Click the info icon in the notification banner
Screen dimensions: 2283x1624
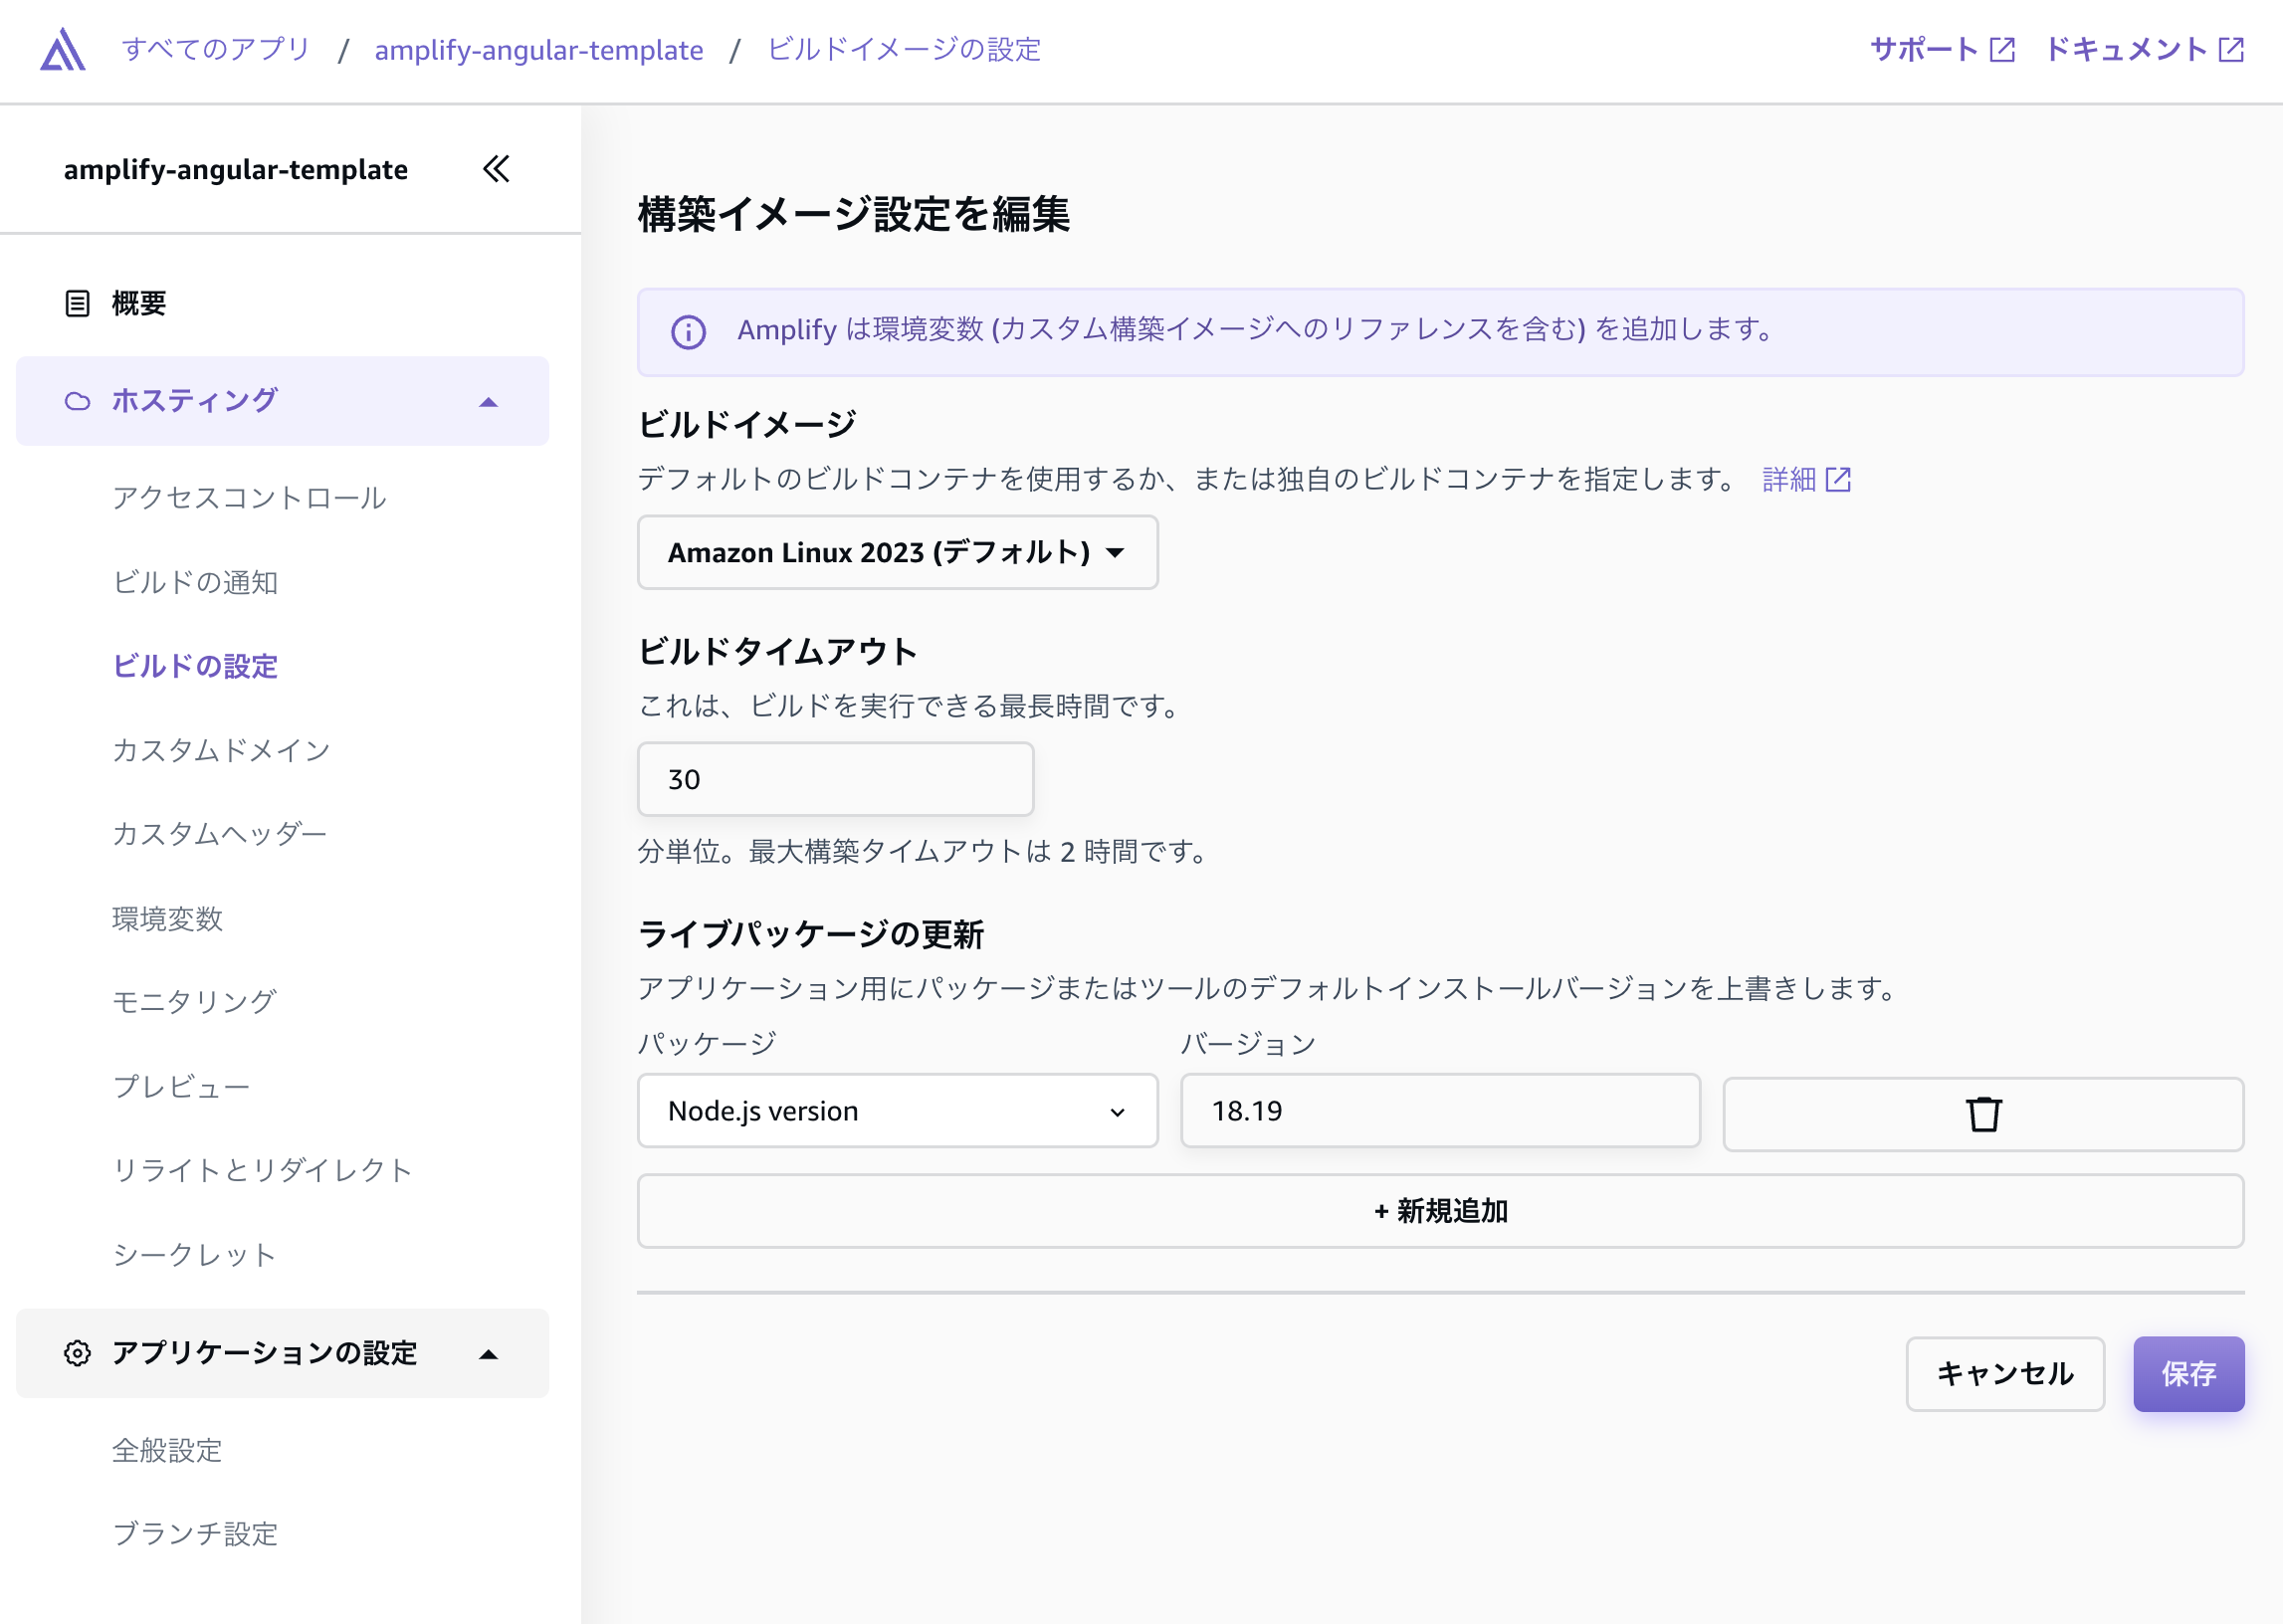(x=688, y=332)
